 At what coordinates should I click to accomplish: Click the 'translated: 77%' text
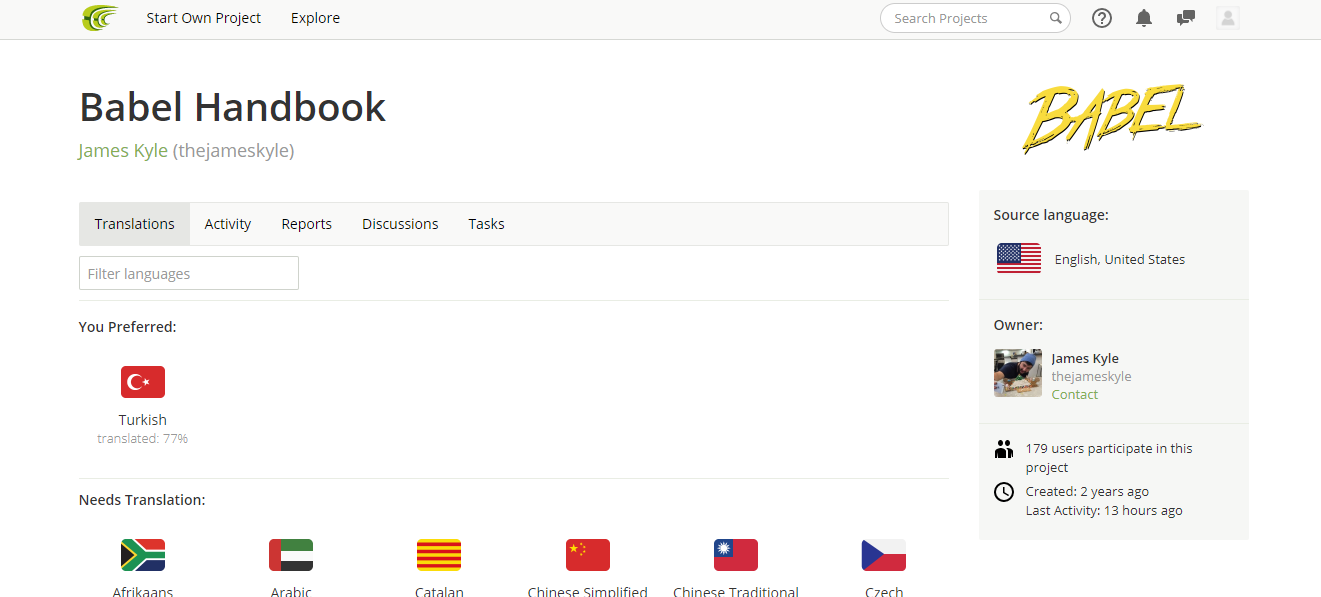coord(143,438)
